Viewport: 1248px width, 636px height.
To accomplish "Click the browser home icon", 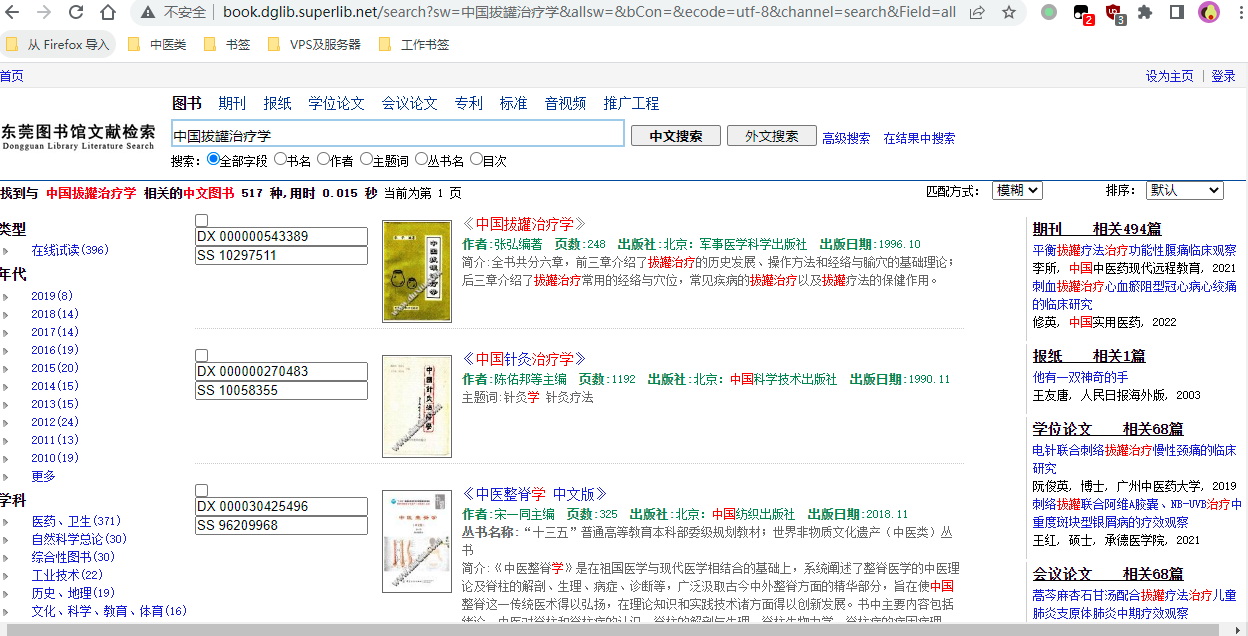I will [x=109, y=13].
